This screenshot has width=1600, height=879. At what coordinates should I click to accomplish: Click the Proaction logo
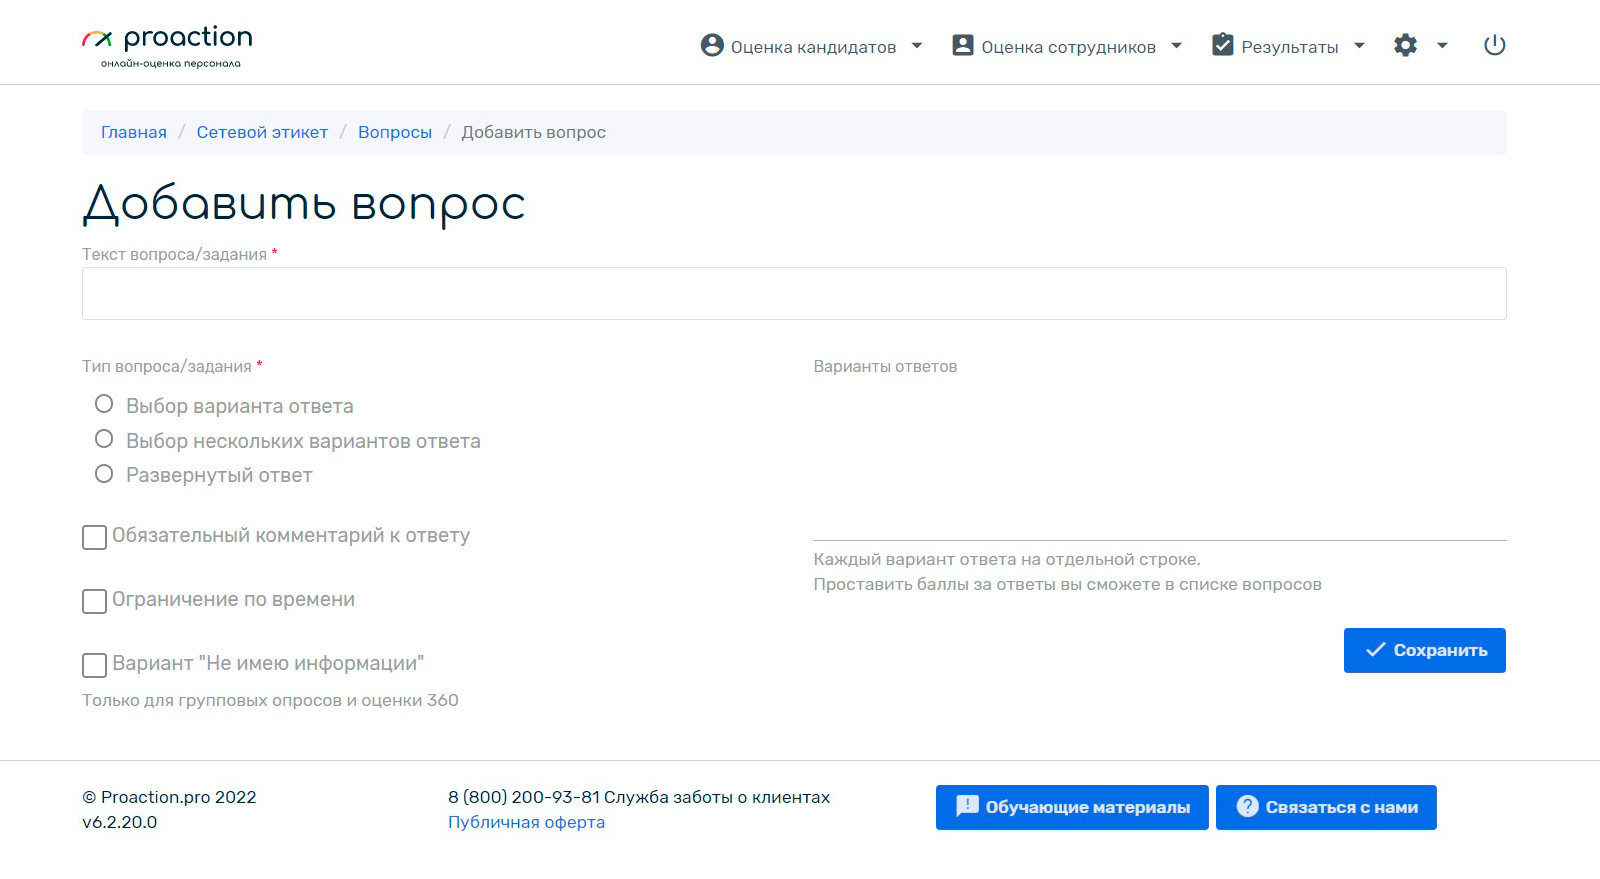tap(167, 46)
